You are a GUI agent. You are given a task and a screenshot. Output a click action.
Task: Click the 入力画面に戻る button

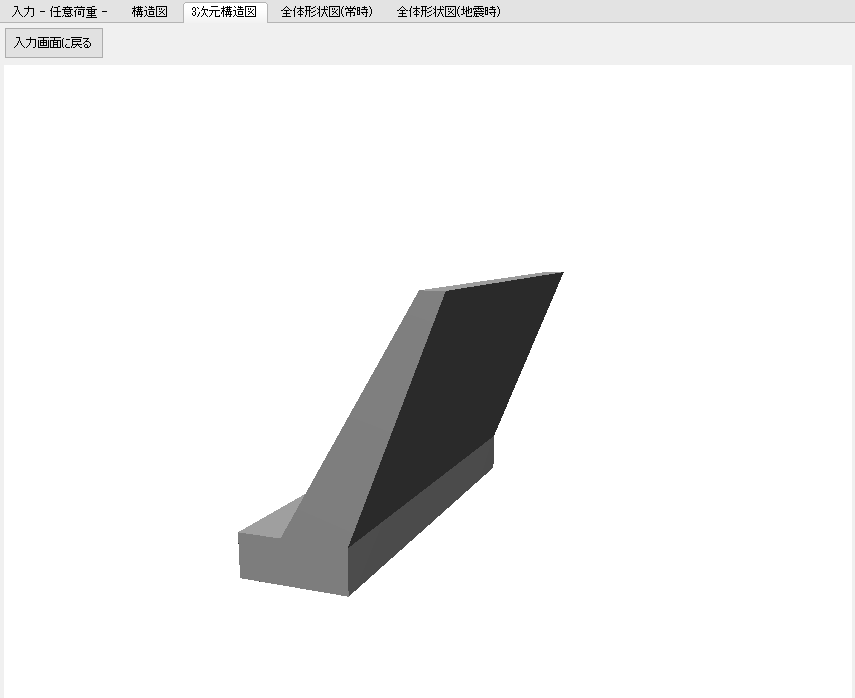coord(53,43)
